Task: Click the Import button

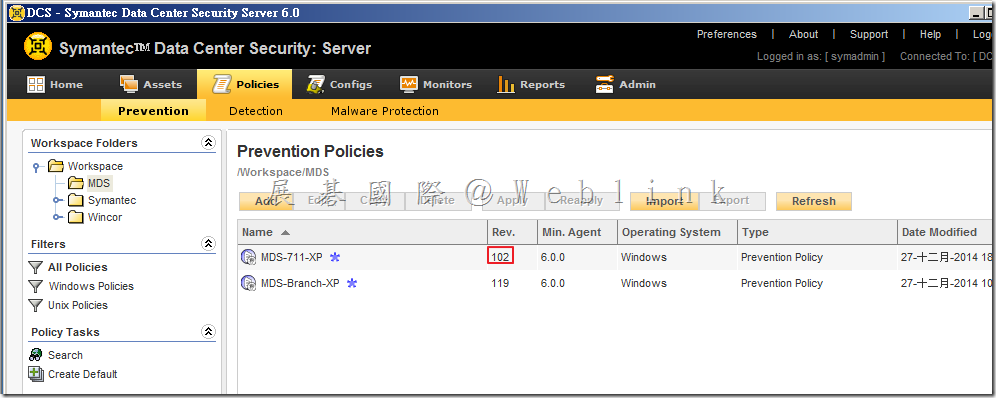Action: (664, 201)
